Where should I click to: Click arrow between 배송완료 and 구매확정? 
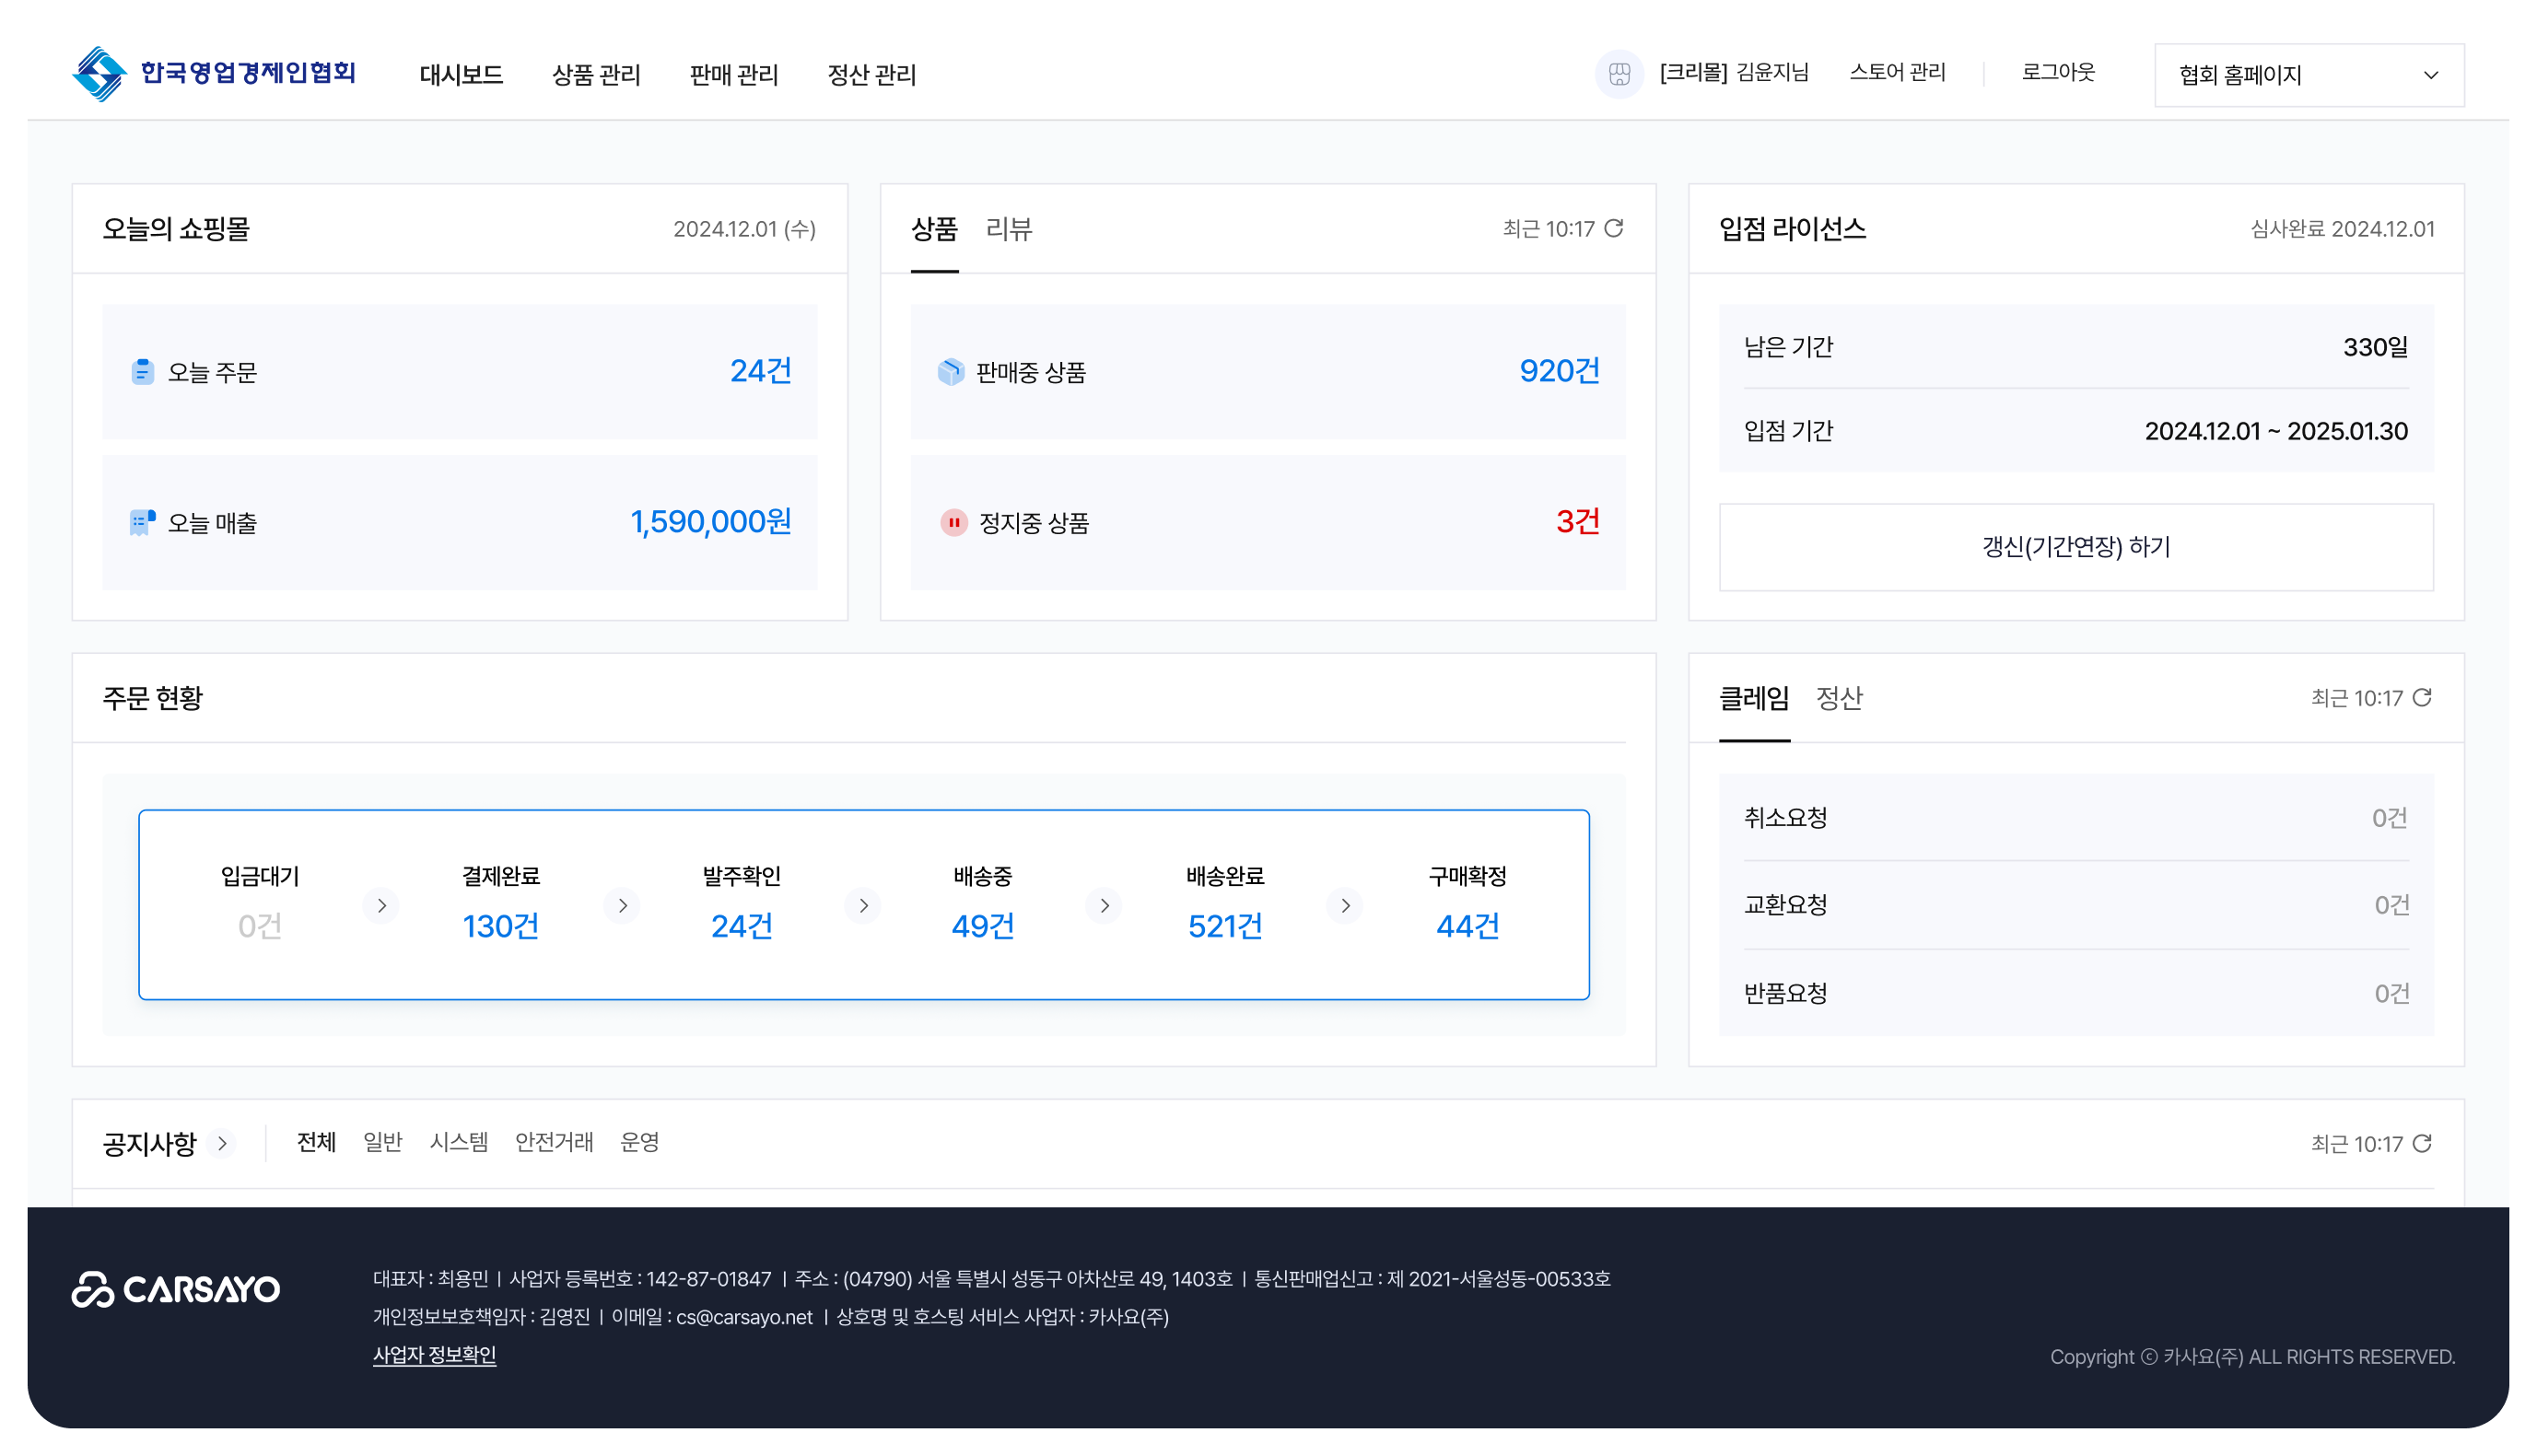click(1345, 905)
